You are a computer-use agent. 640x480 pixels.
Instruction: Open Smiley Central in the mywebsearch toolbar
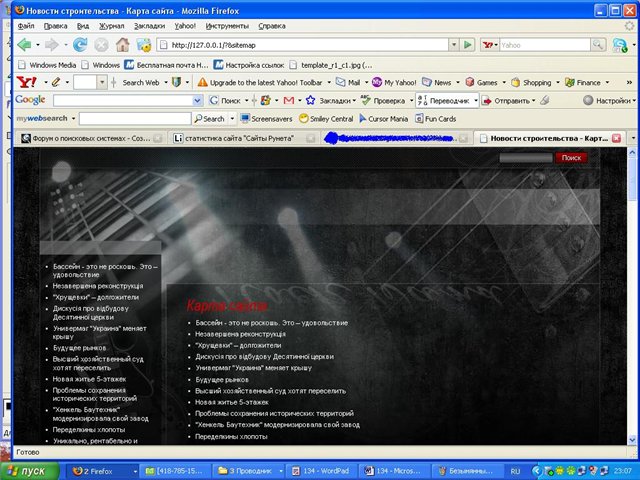[x=326, y=119]
